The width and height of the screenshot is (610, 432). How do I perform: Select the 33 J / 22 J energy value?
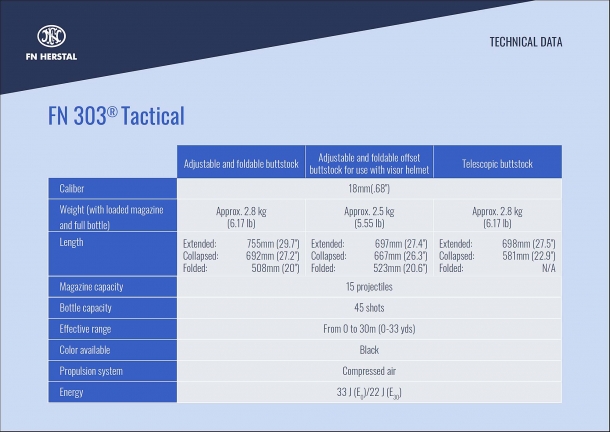tap(369, 392)
